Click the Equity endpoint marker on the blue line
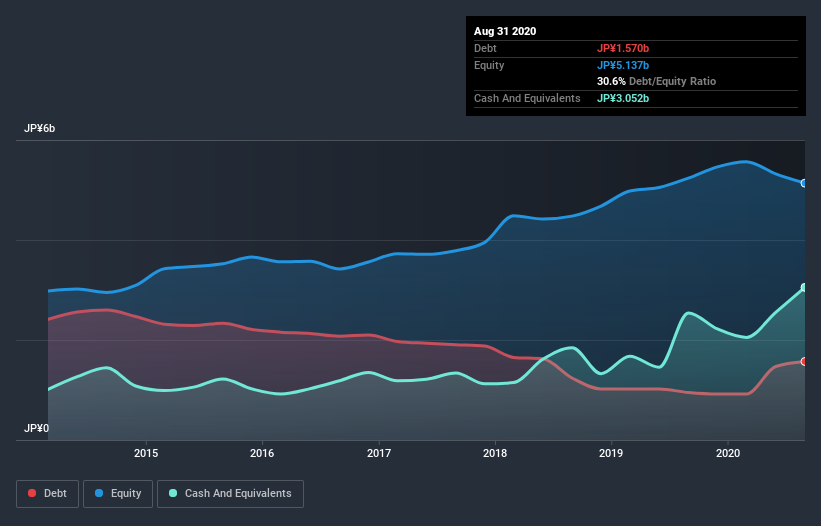The image size is (821, 526). [x=804, y=183]
